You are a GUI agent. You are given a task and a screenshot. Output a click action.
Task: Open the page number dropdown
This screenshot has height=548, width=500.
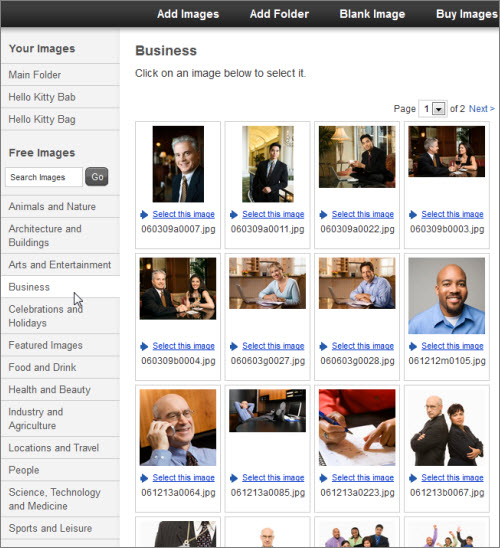[438, 109]
